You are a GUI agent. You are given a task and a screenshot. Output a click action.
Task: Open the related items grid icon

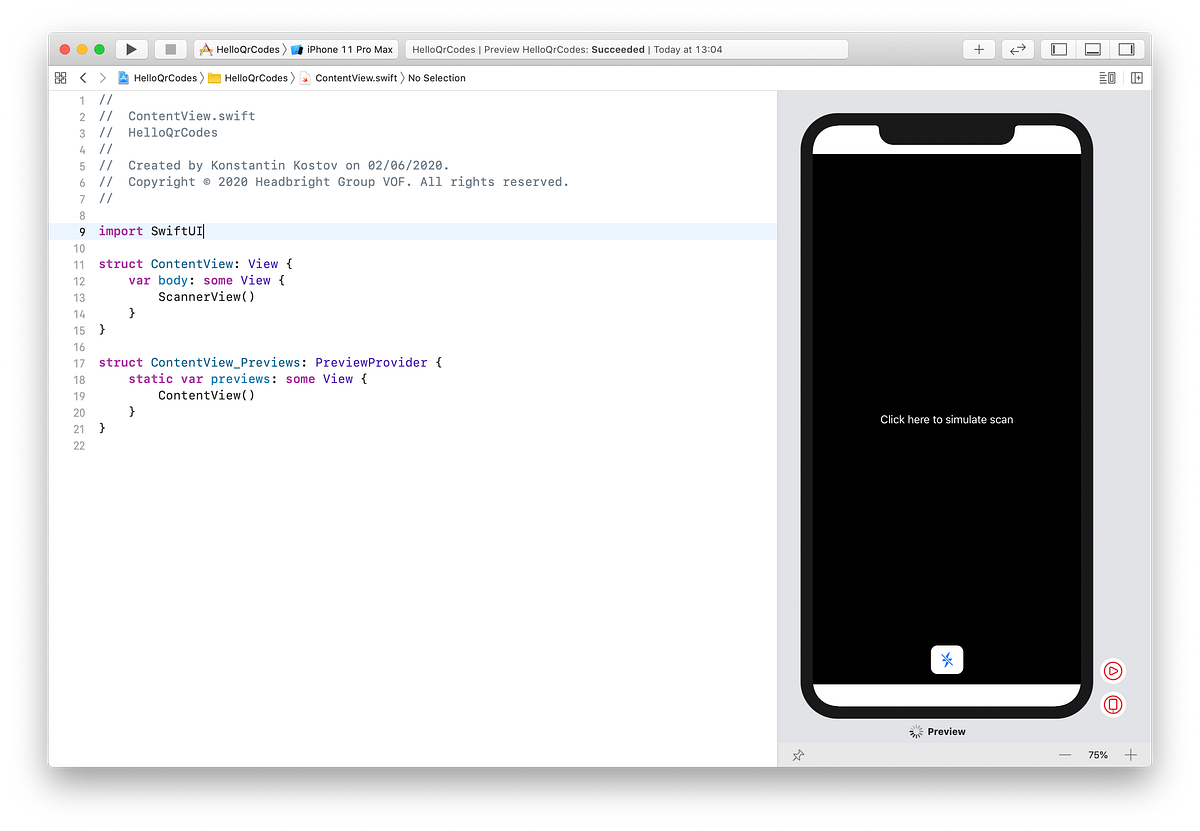pyautogui.click(x=60, y=77)
